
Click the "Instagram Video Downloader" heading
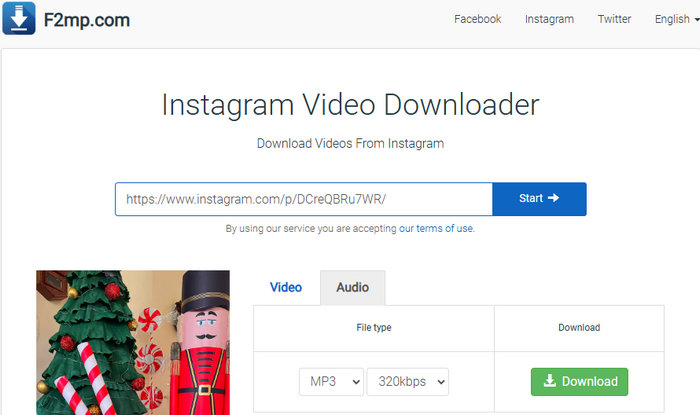pos(350,105)
